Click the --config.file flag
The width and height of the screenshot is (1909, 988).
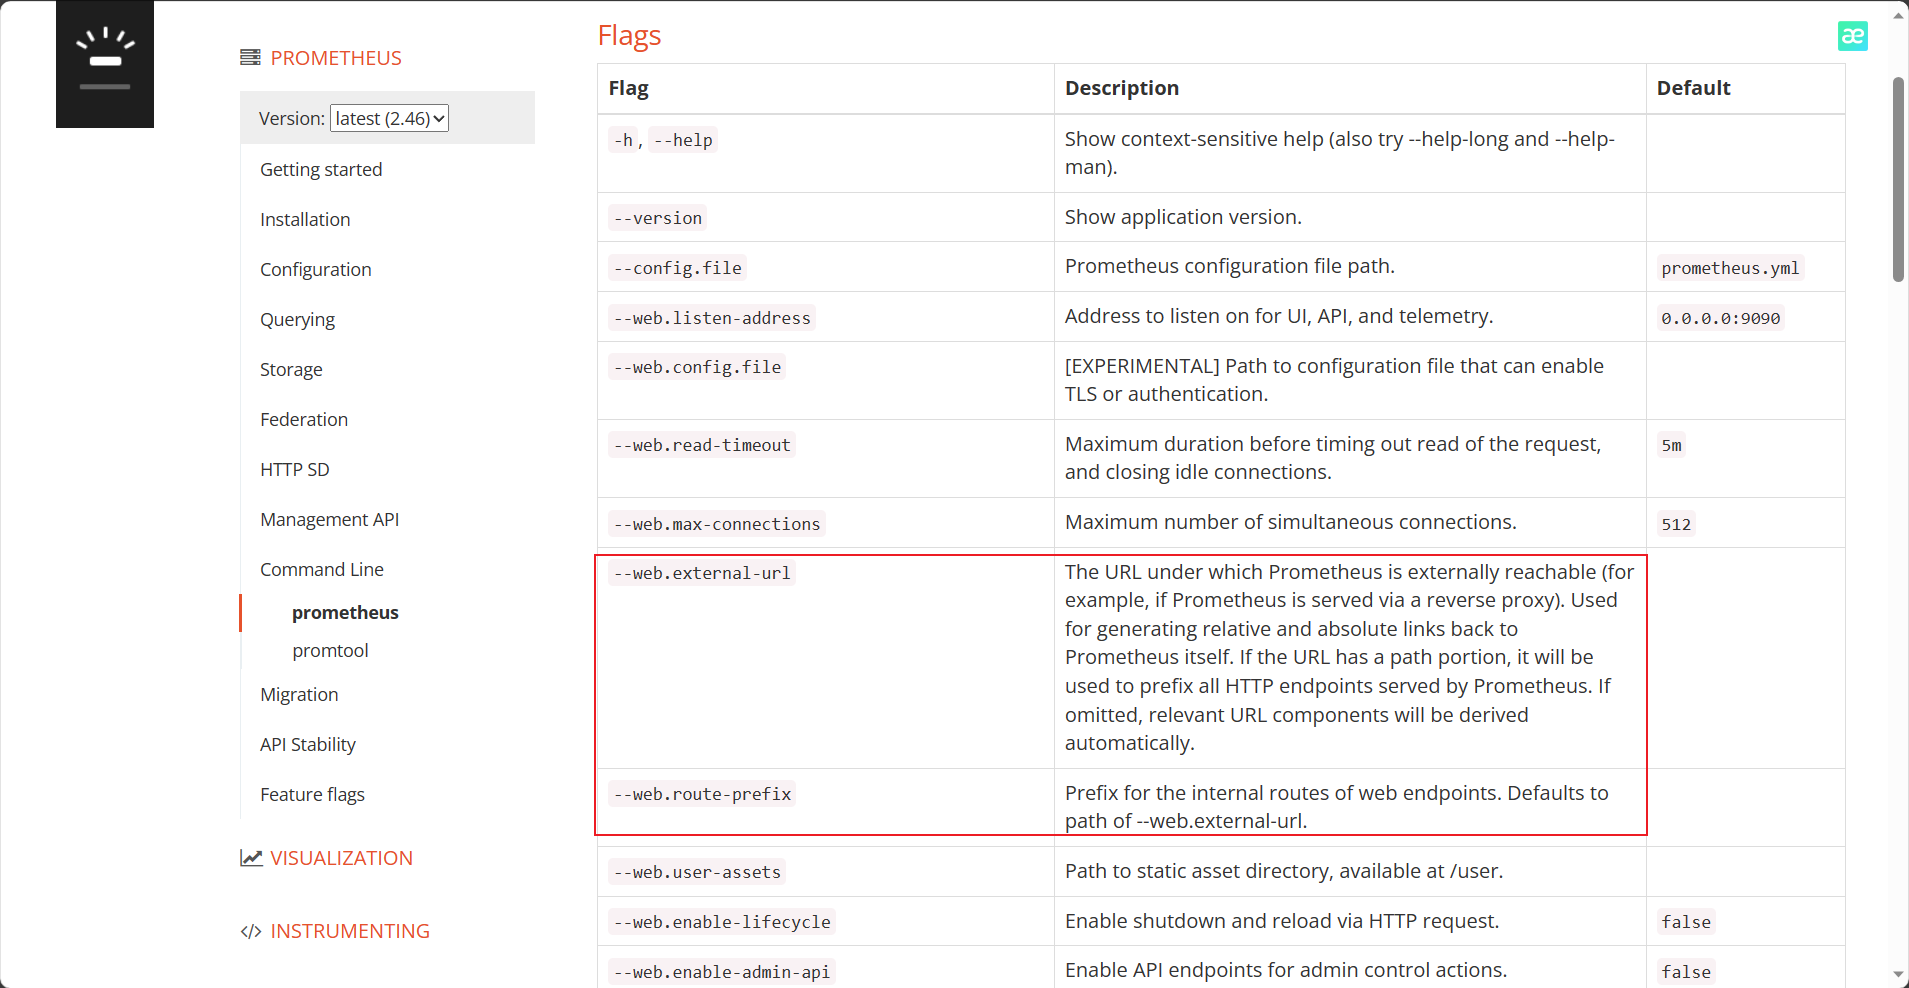(x=677, y=268)
